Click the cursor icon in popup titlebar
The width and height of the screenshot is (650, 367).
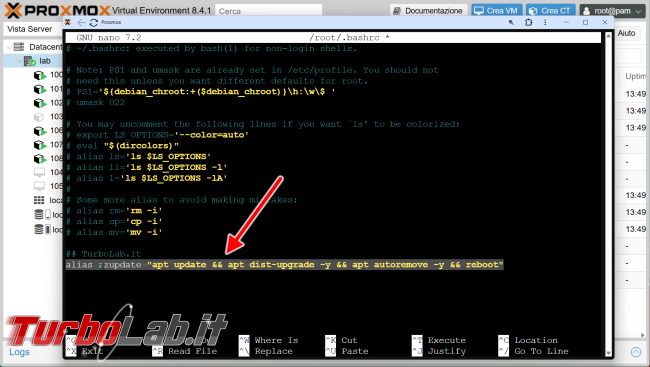coord(511,22)
